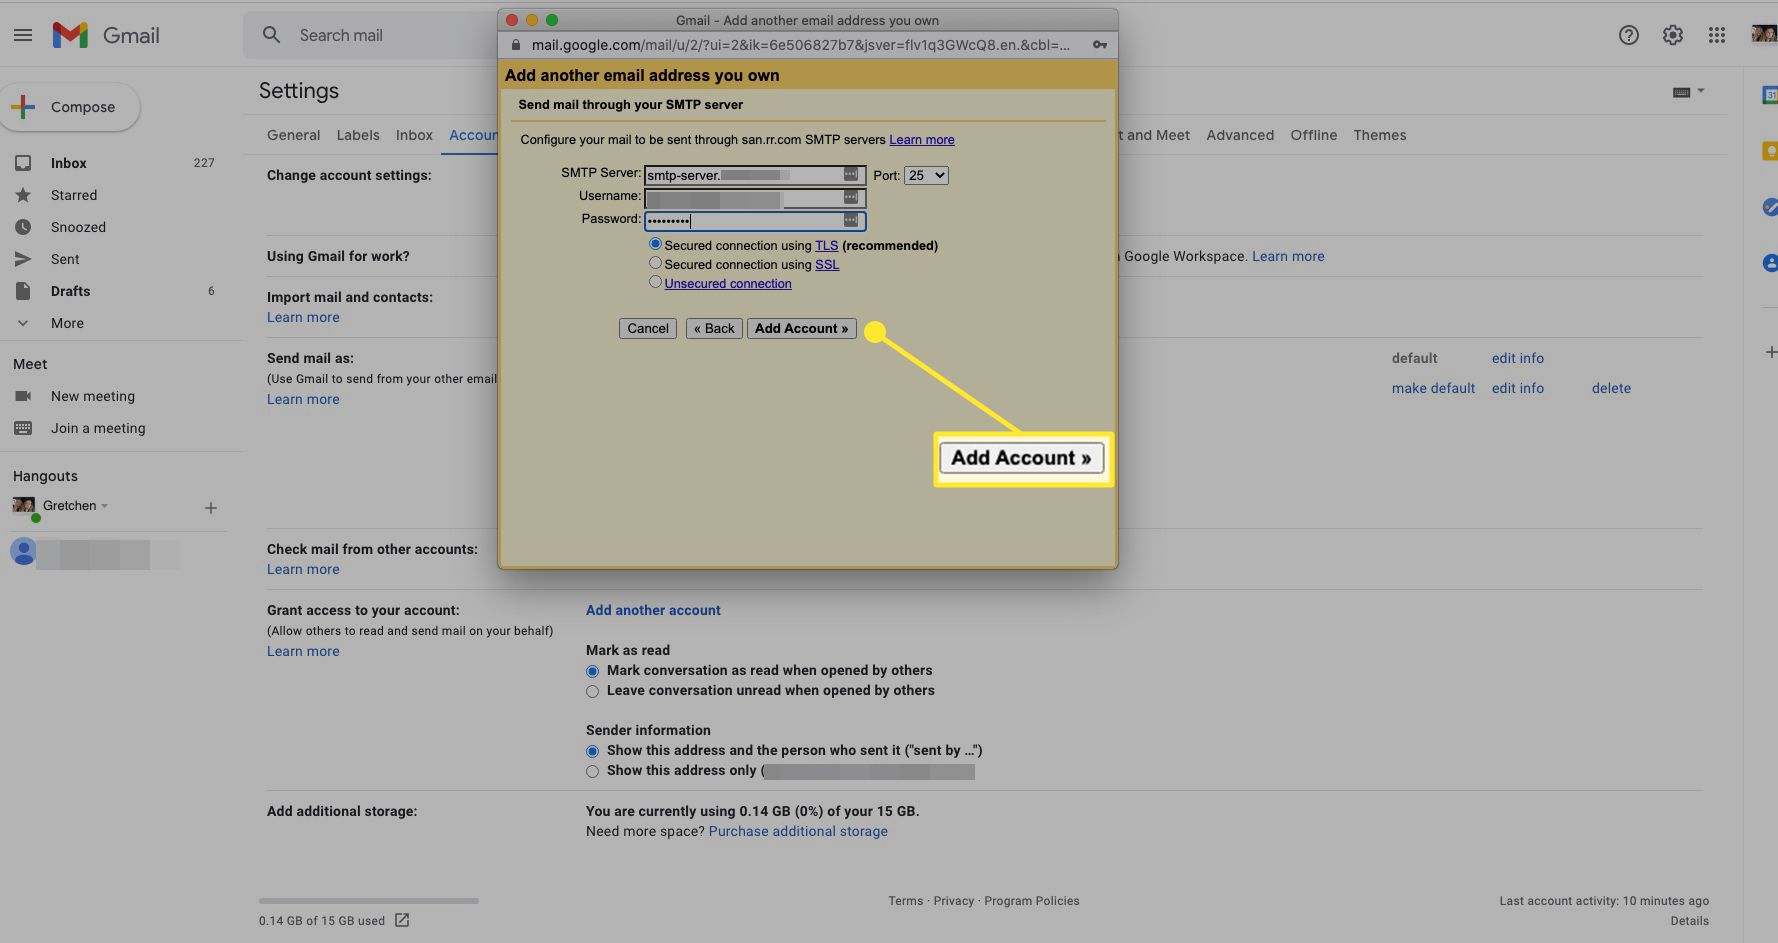Click the account profile picture
This screenshot has width=1778, height=943.
click(x=1764, y=35)
